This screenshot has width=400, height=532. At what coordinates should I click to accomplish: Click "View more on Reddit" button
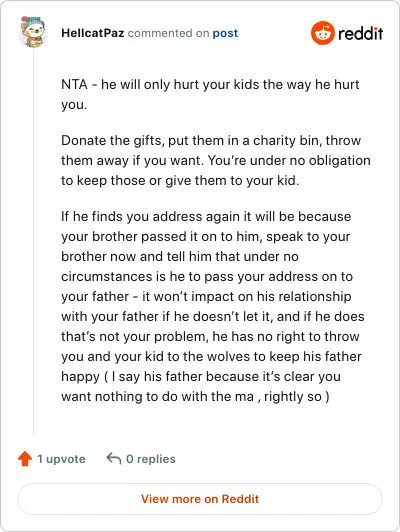200,499
